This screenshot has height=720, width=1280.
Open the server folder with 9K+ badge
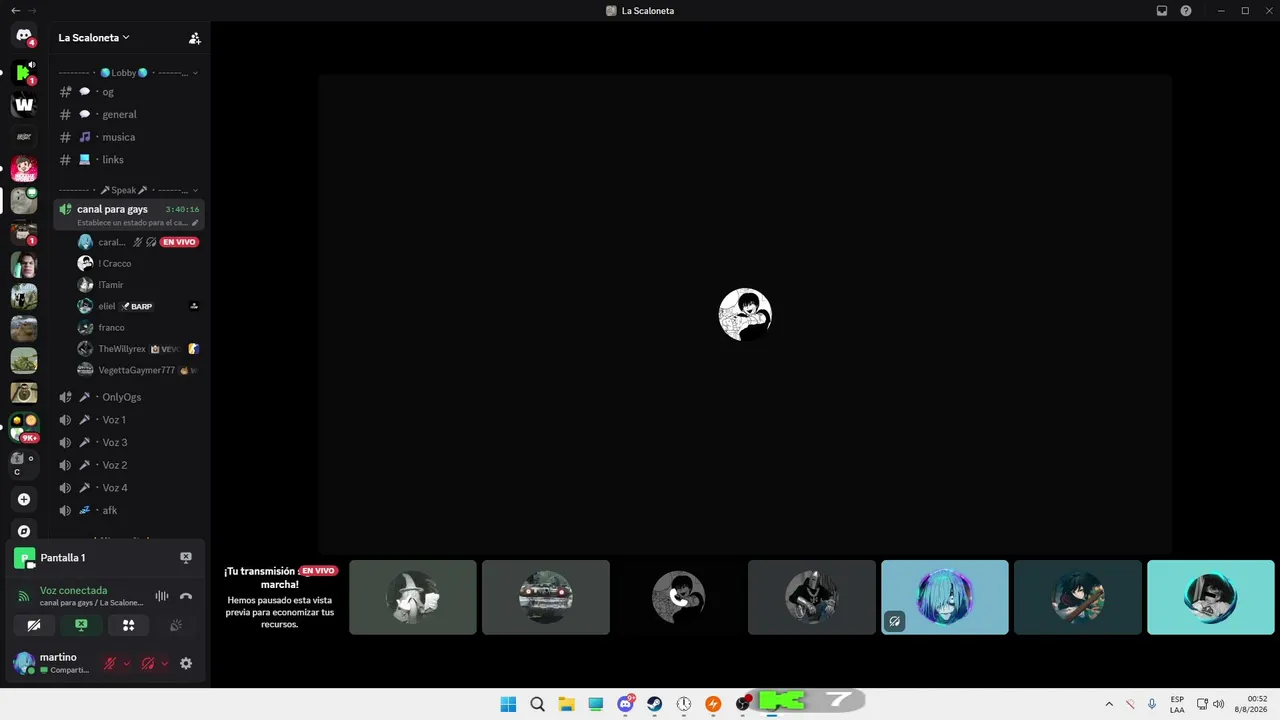click(24, 428)
